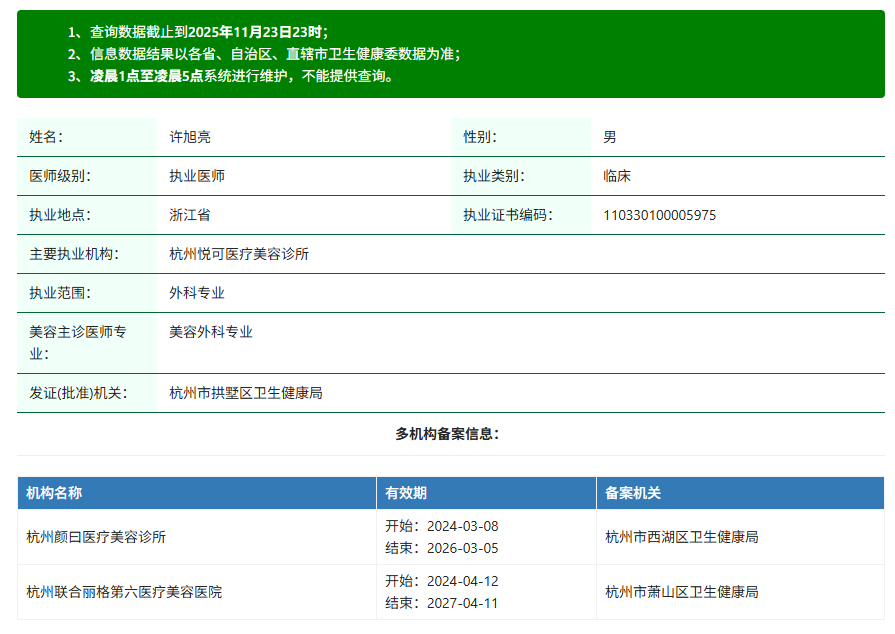Click the 执业医师 level value
The width and height of the screenshot is (895, 634).
(197, 176)
